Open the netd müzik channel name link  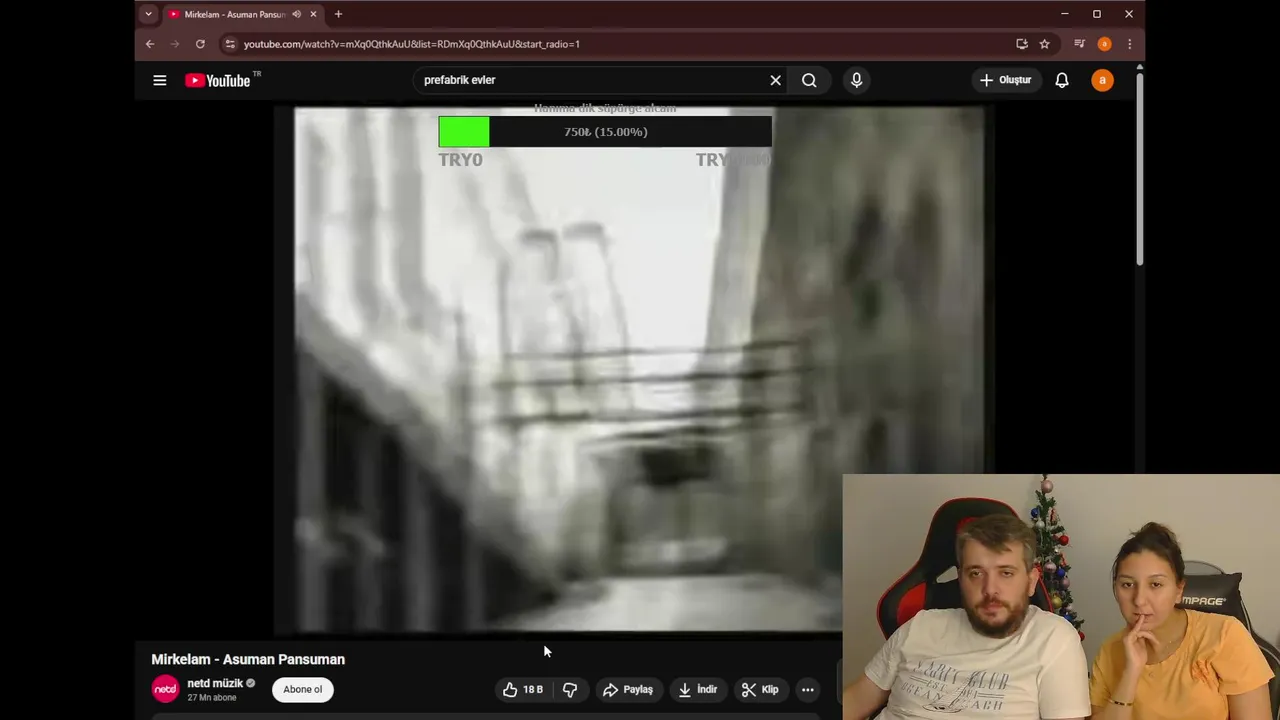pos(215,683)
